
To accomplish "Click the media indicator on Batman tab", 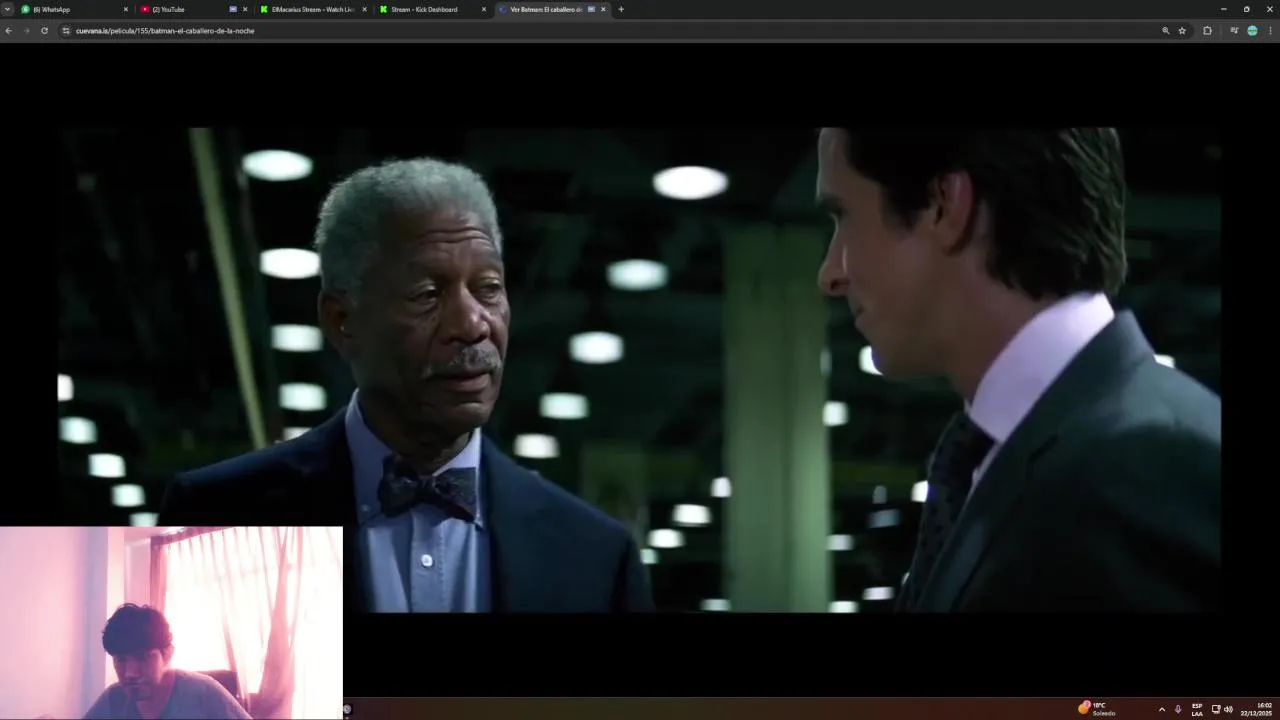I will tap(591, 9).
